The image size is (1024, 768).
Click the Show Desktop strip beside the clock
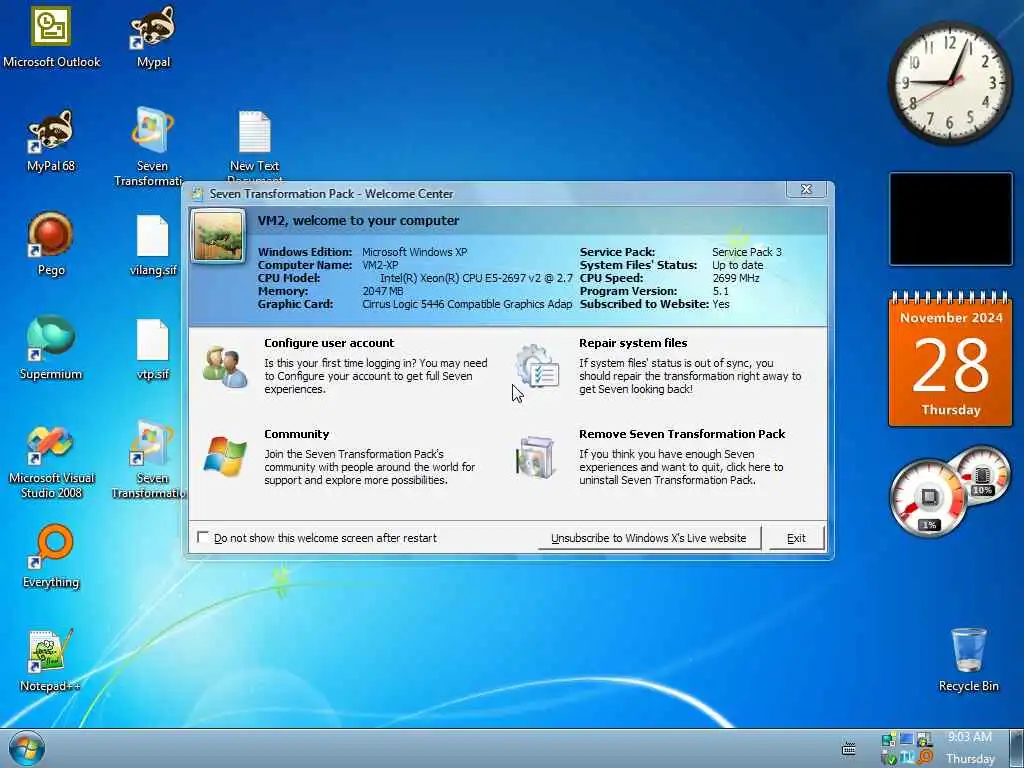(1016, 748)
